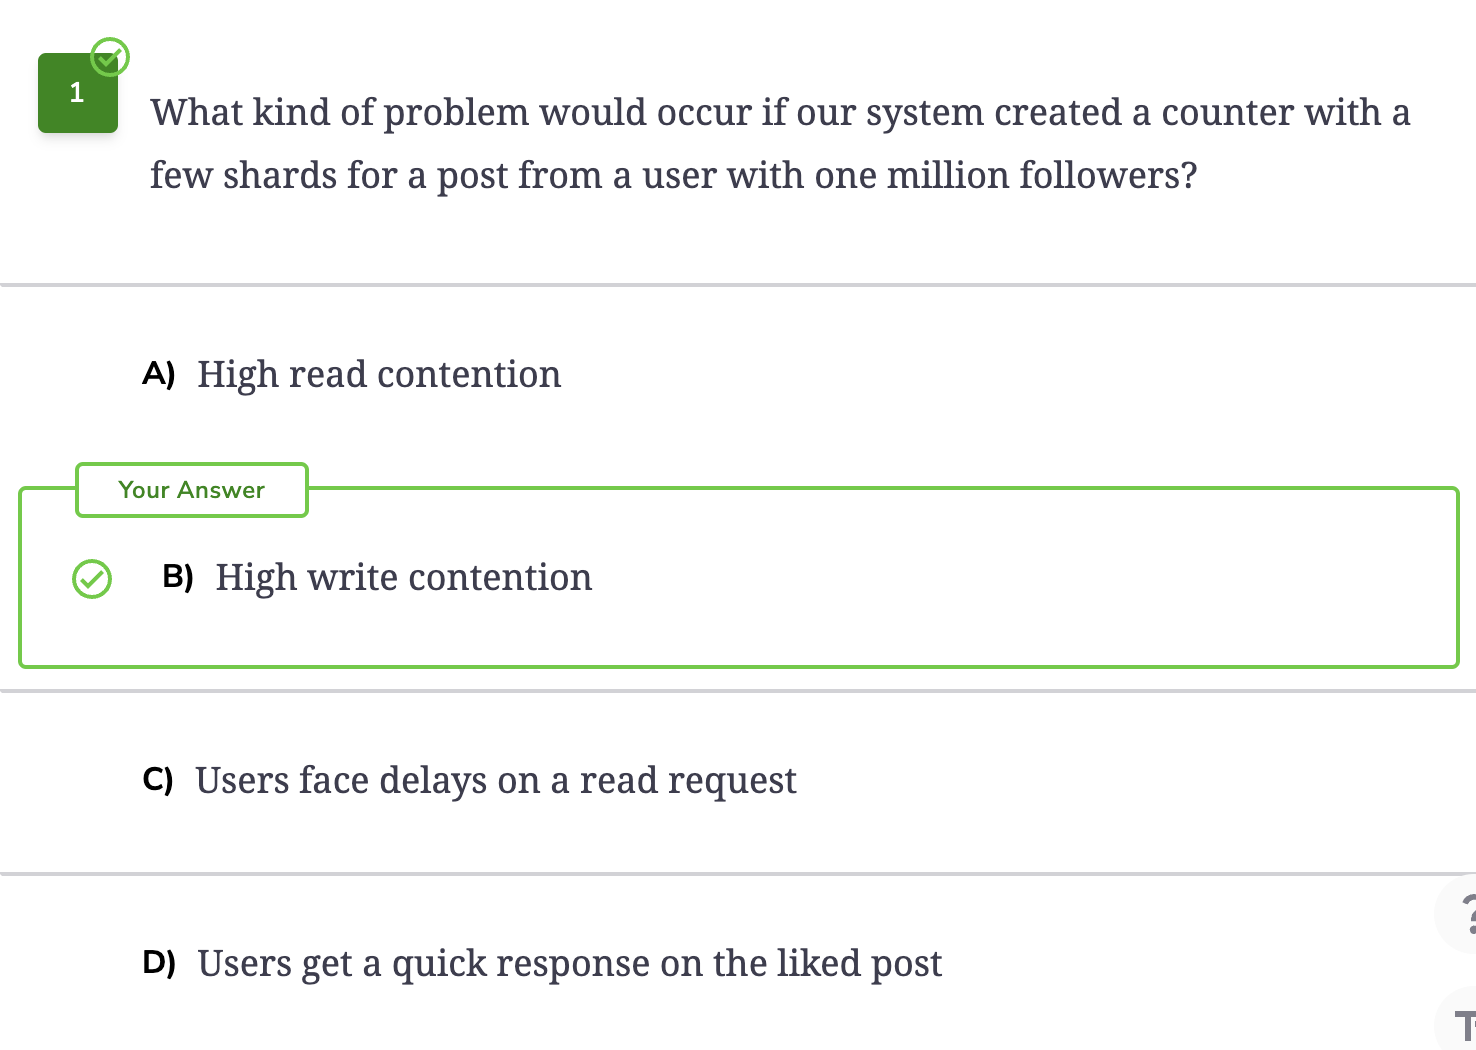The height and width of the screenshot is (1050, 1476).
Task: Click the green check circle beside option B
Action: click(92, 579)
